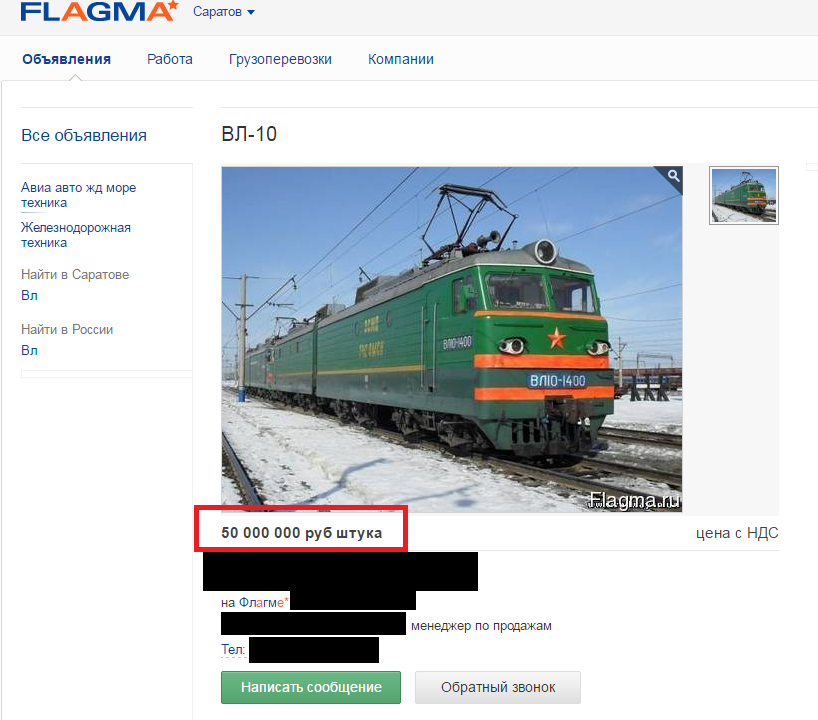Open Все объявления link

84,136
